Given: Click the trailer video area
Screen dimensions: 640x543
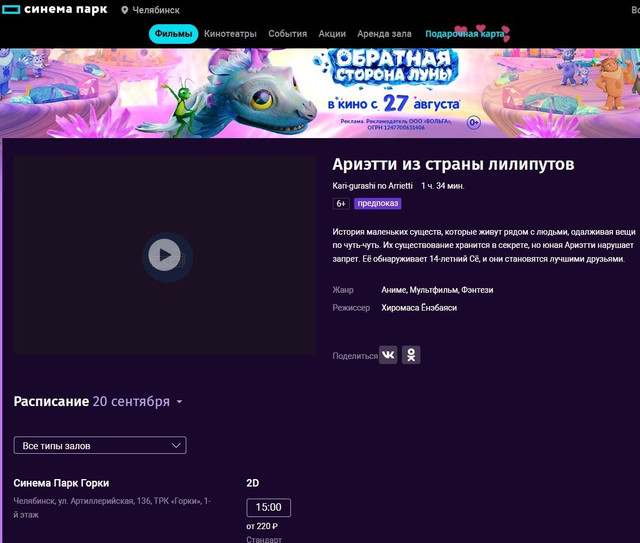Looking at the screenshot, I should (164, 255).
